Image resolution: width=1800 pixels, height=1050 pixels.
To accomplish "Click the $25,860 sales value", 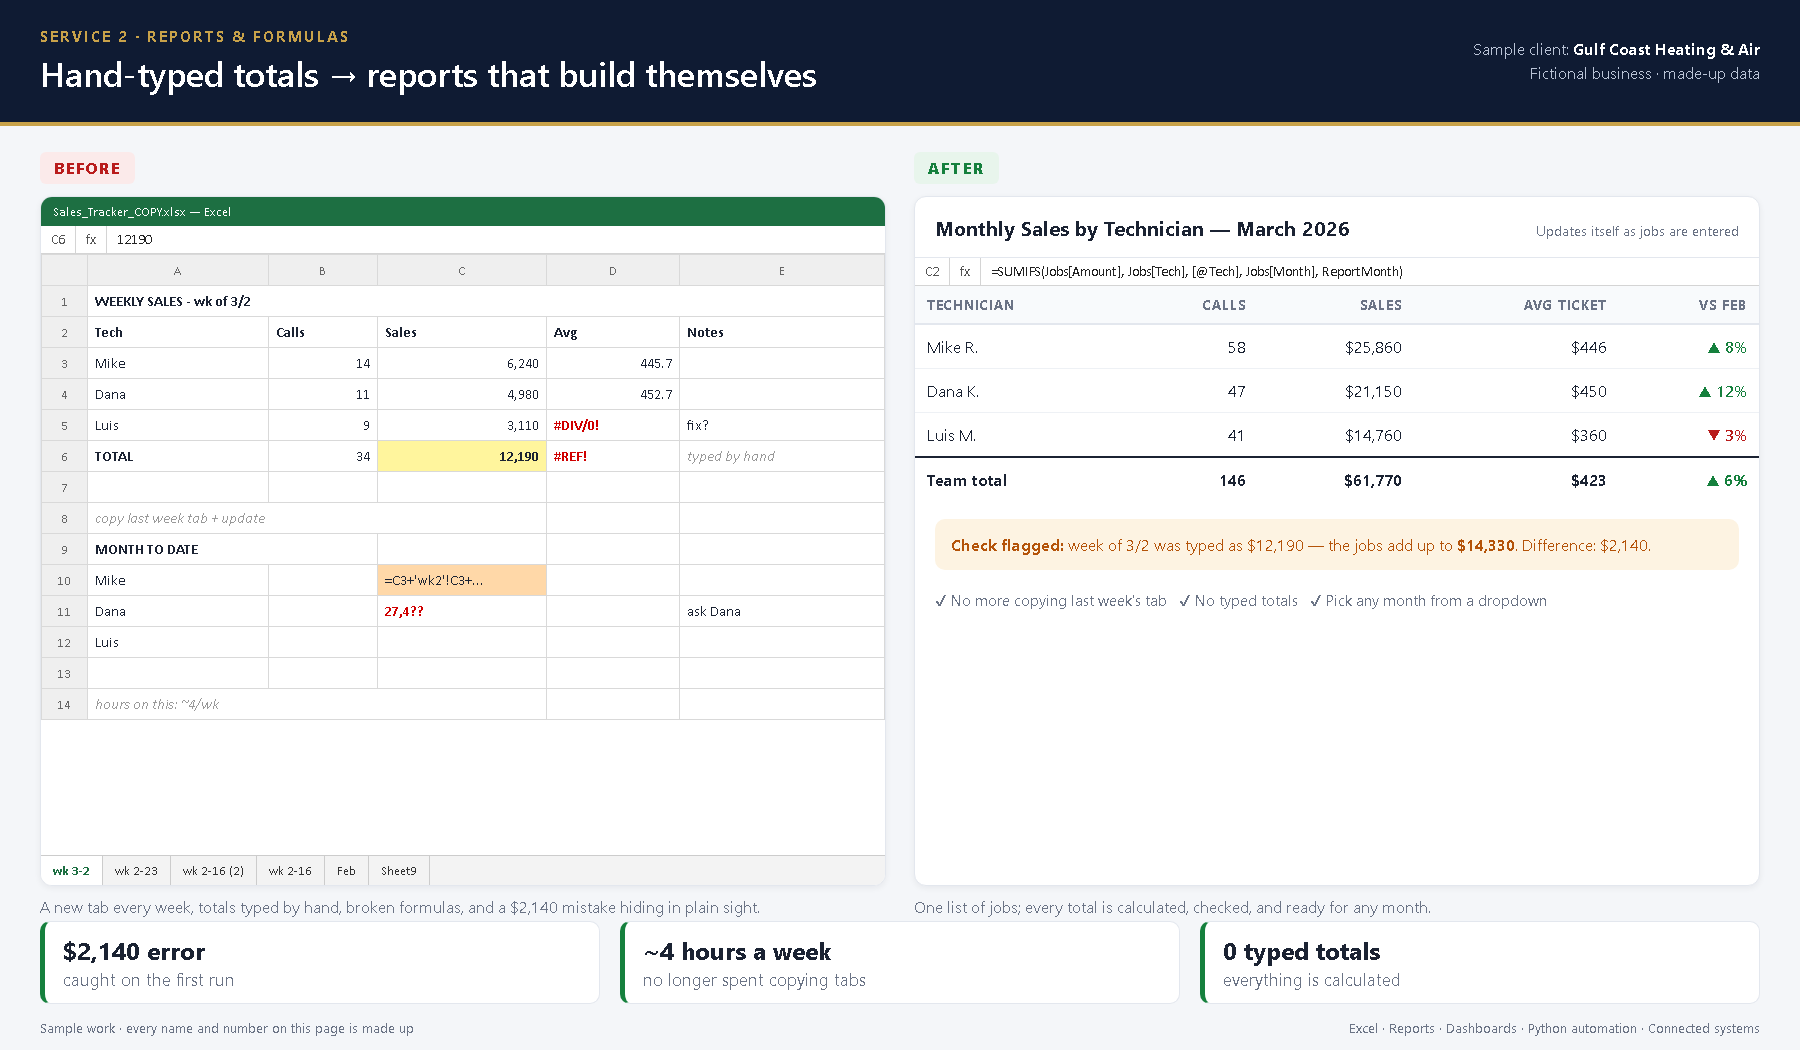I will [x=1373, y=348].
